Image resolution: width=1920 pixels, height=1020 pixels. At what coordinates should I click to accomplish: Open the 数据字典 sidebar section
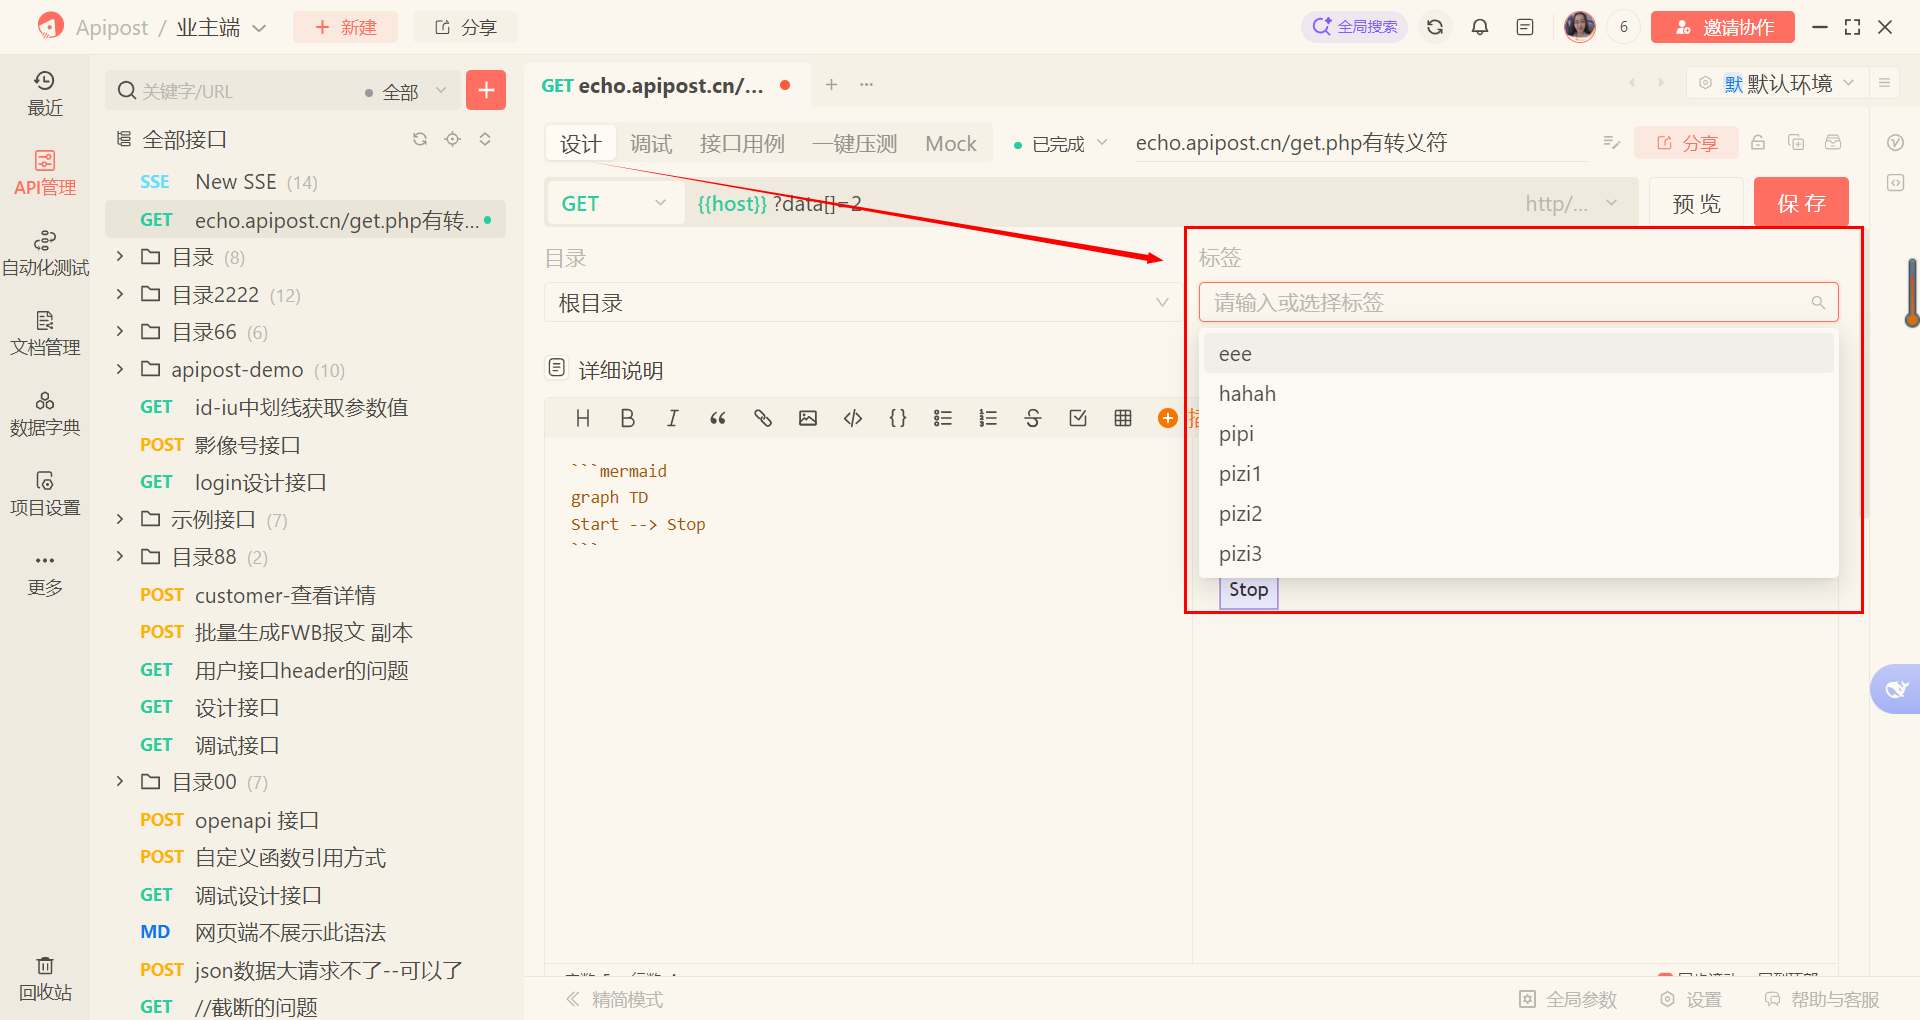click(45, 414)
